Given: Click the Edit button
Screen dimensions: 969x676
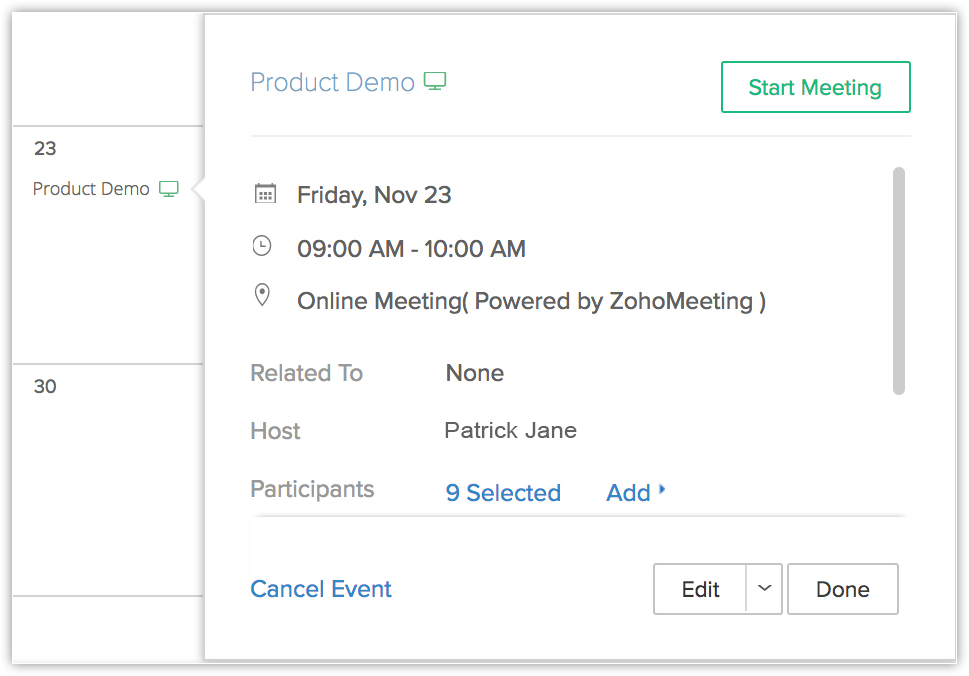Looking at the screenshot, I should (x=700, y=589).
